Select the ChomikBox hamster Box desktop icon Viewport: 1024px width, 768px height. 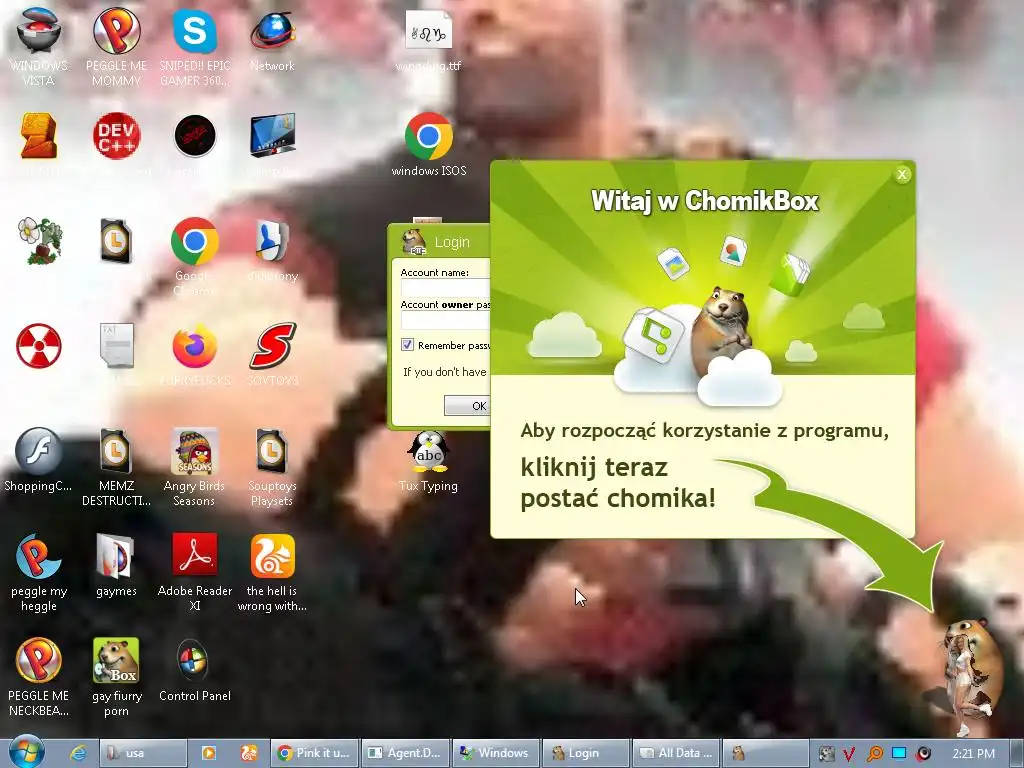pos(116,660)
